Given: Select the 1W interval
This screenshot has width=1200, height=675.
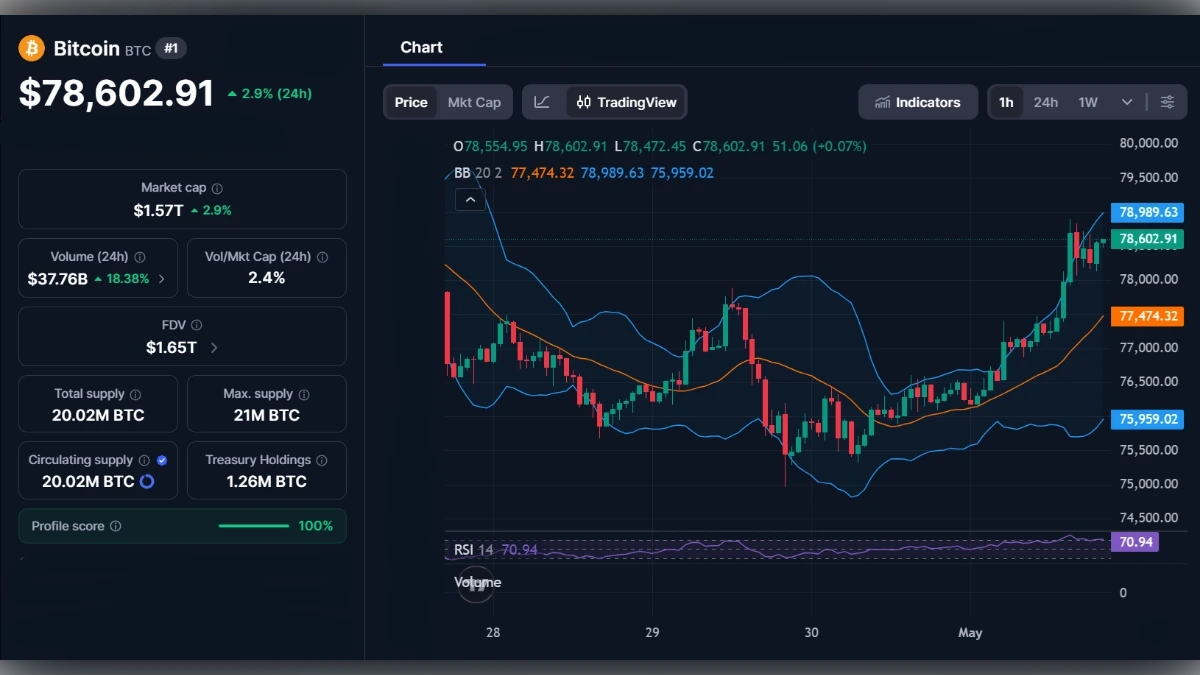Looking at the screenshot, I should [x=1088, y=102].
